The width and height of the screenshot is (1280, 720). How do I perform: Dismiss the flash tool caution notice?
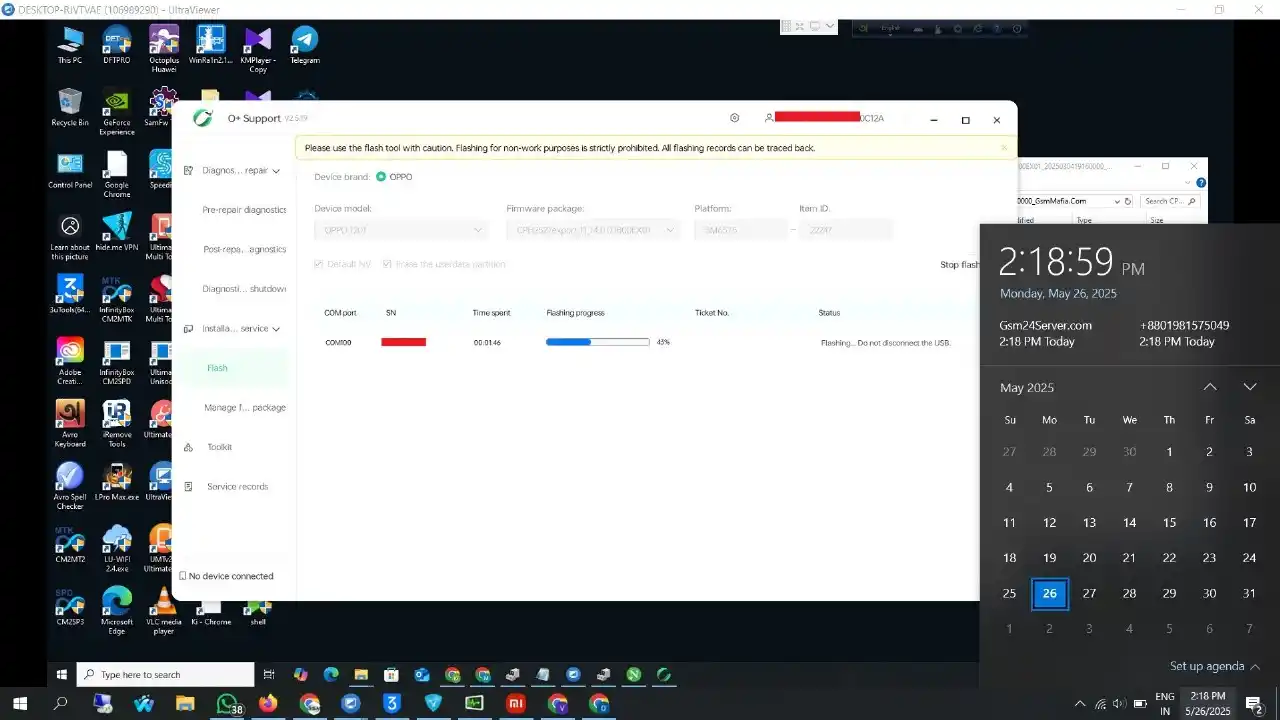coord(1004,148)
